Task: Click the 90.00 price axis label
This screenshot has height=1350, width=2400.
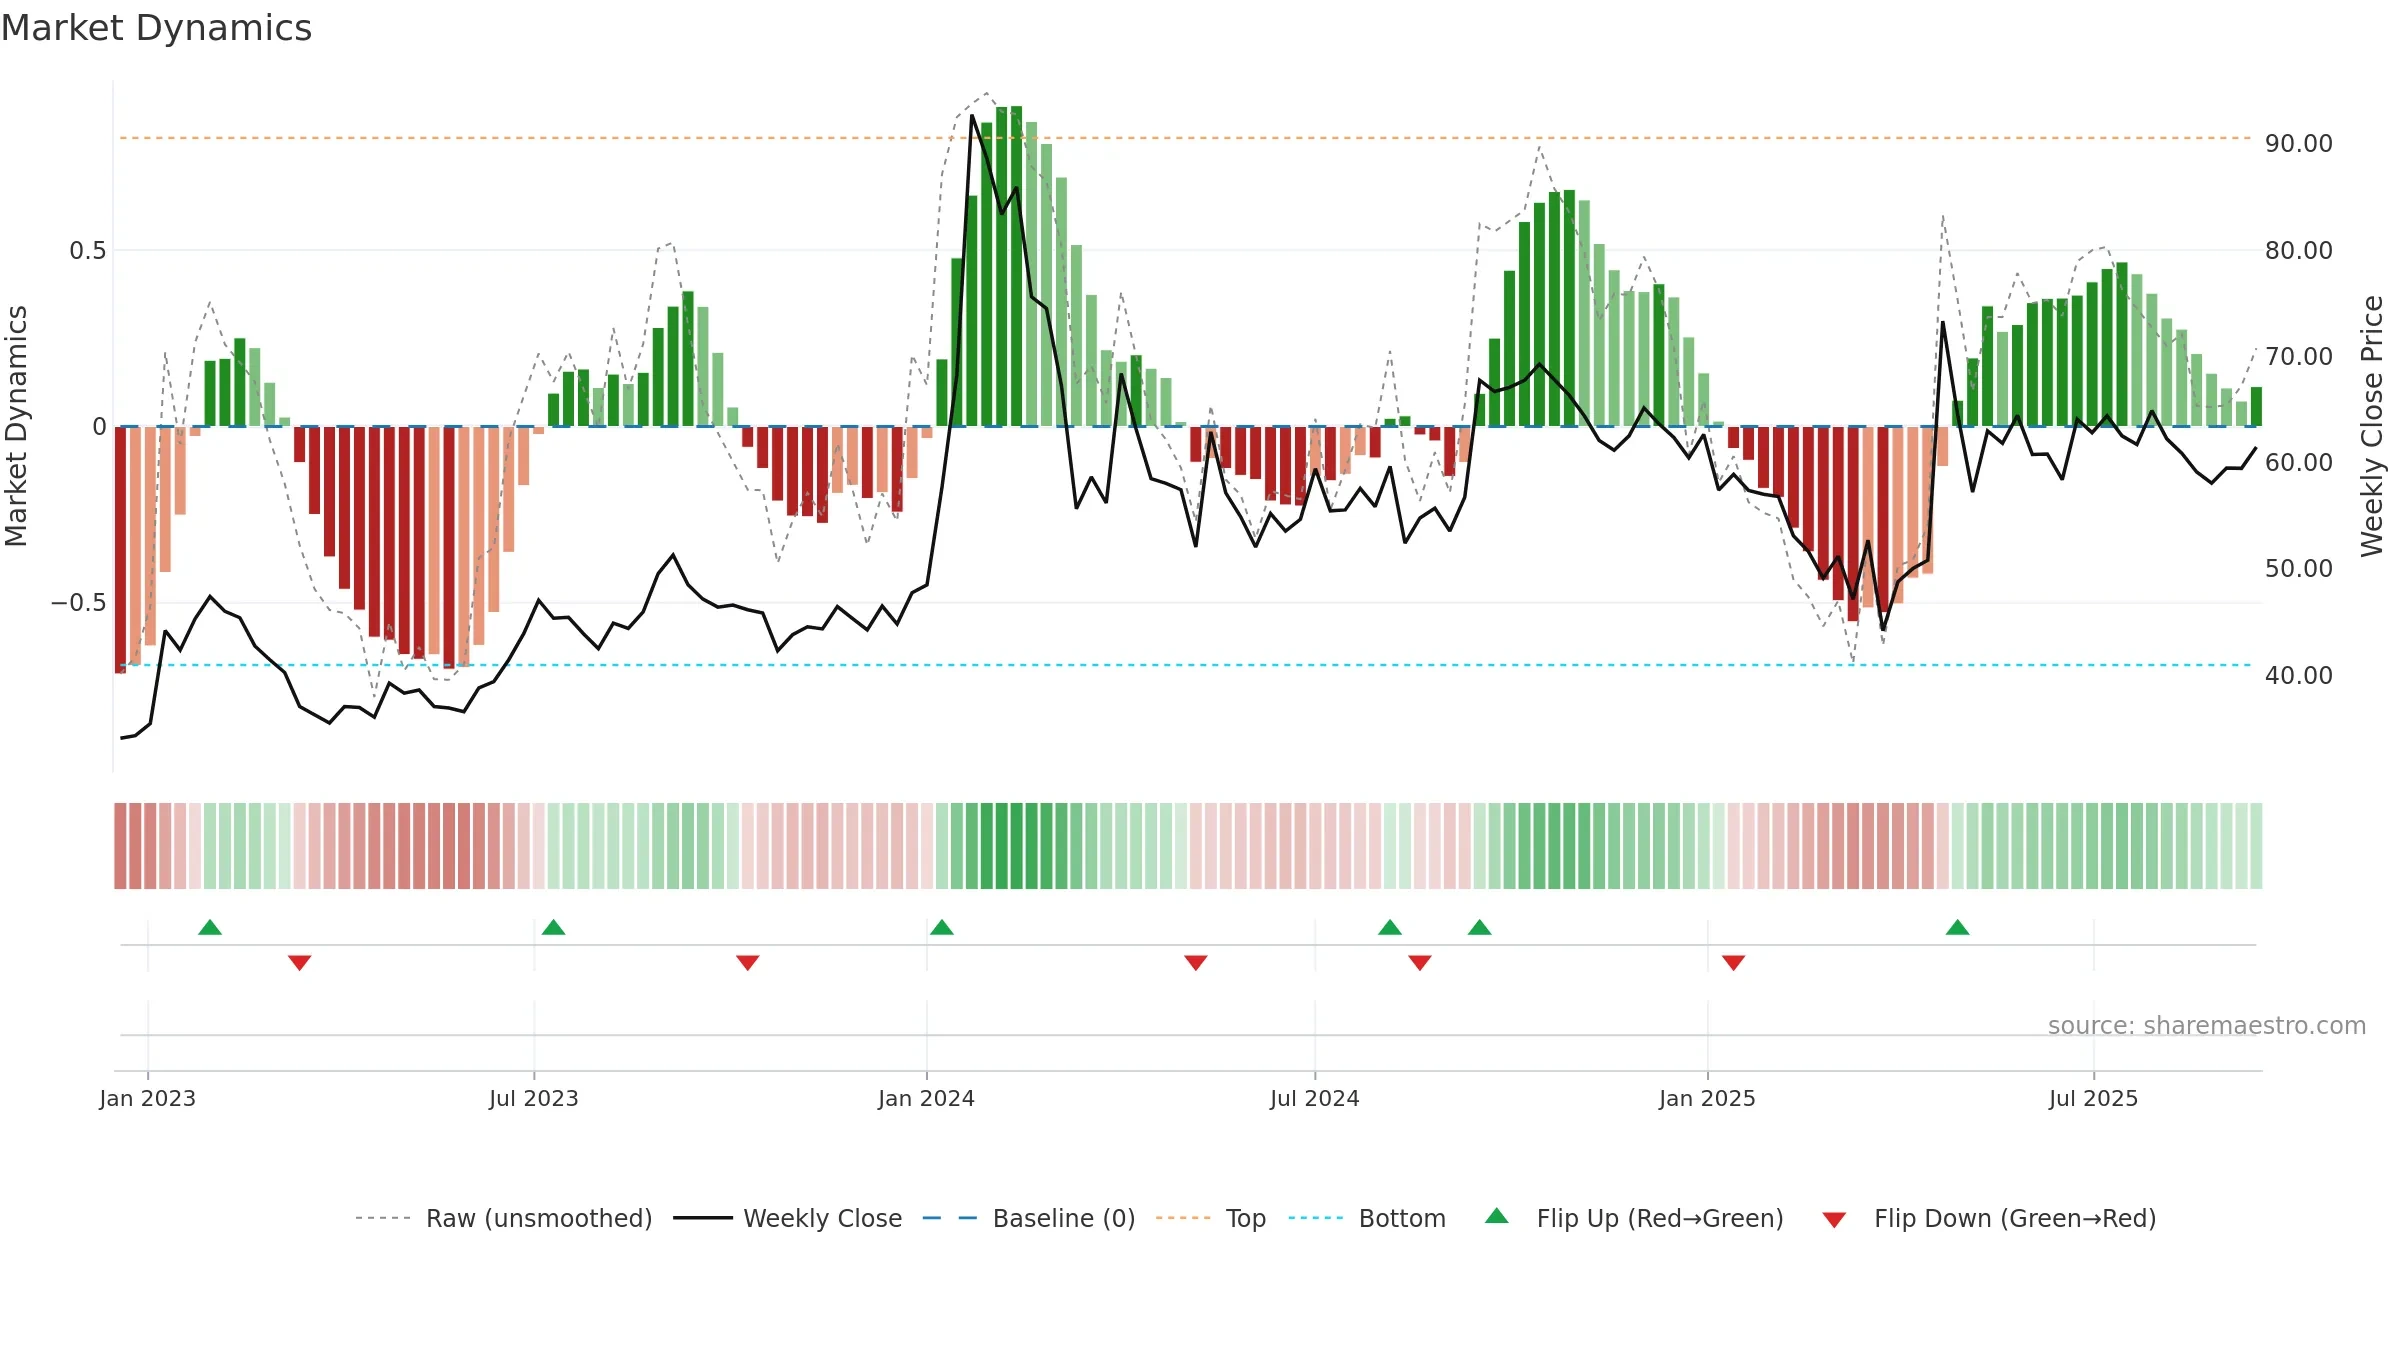Action: click(x=2299, y=144)
